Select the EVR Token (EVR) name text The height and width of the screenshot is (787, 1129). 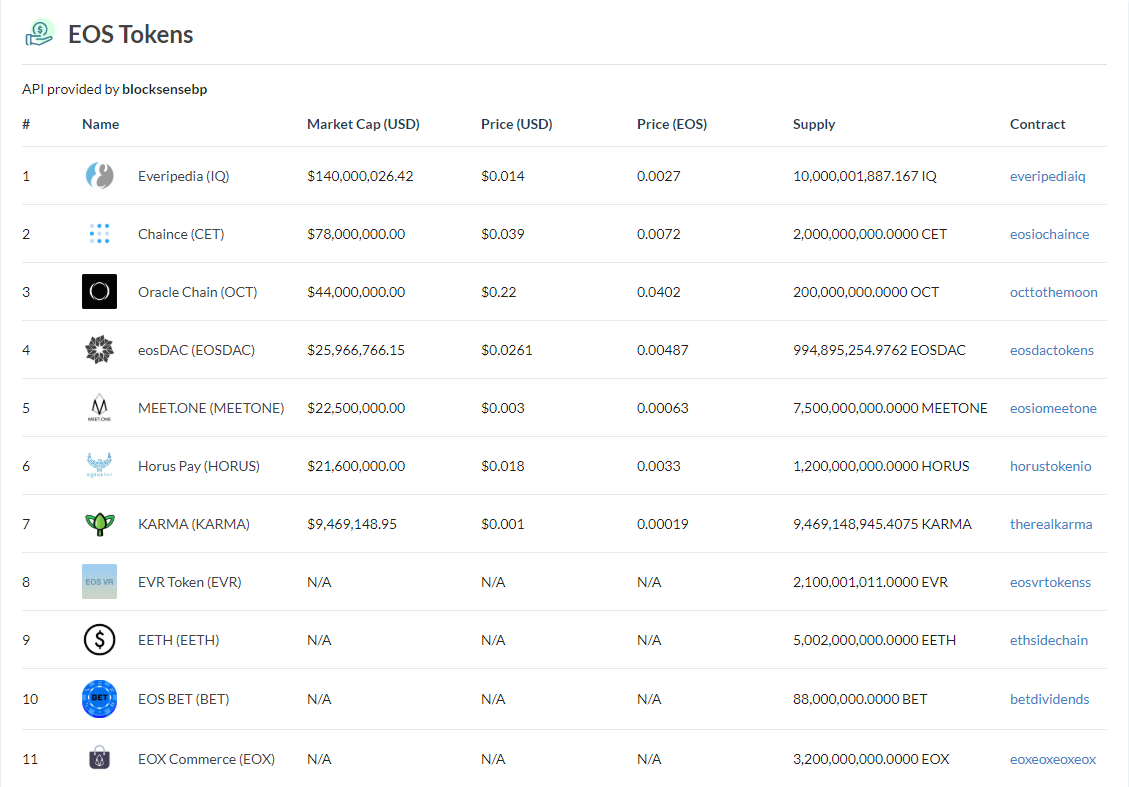(x=189, y=582)
